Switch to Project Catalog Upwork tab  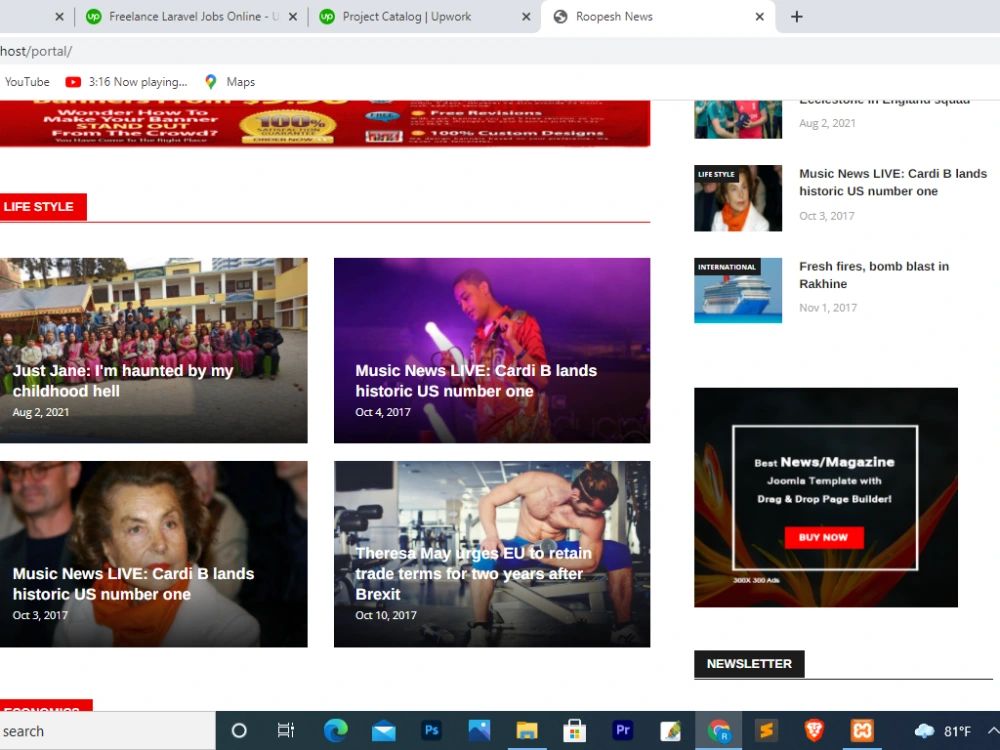tap(424, 17)
